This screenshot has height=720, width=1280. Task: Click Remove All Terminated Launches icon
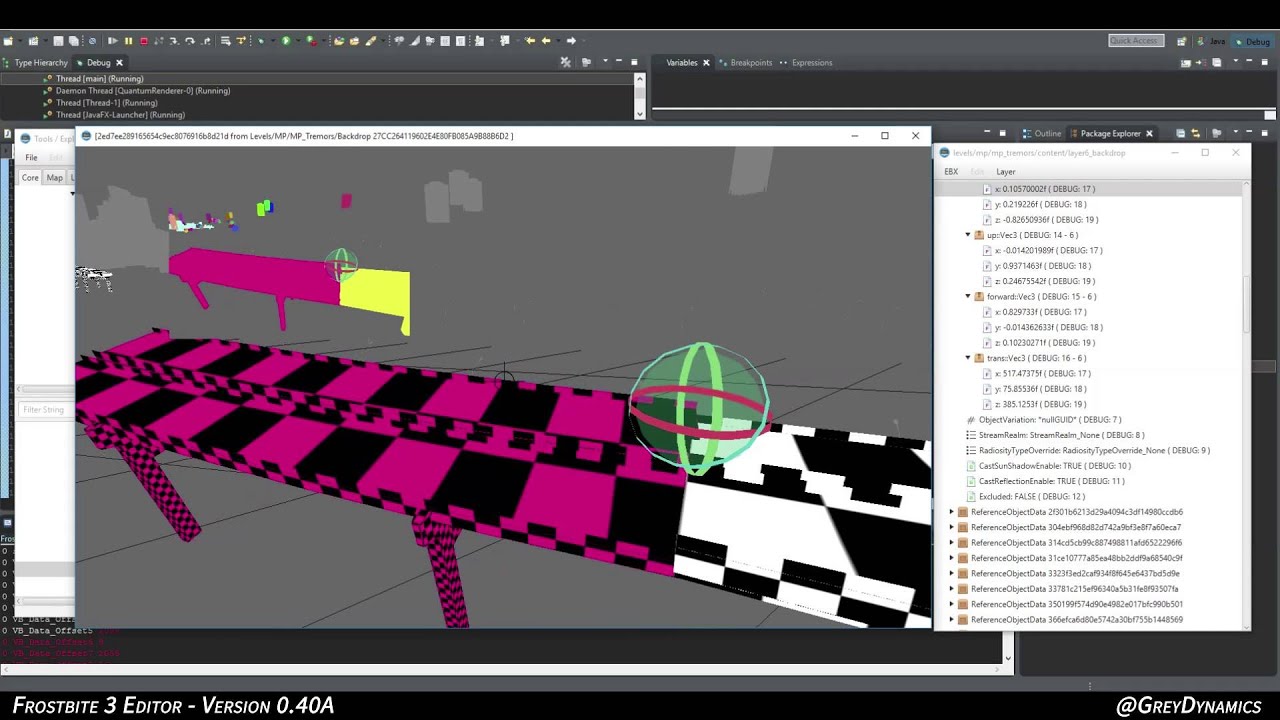[x=565, y=62]
